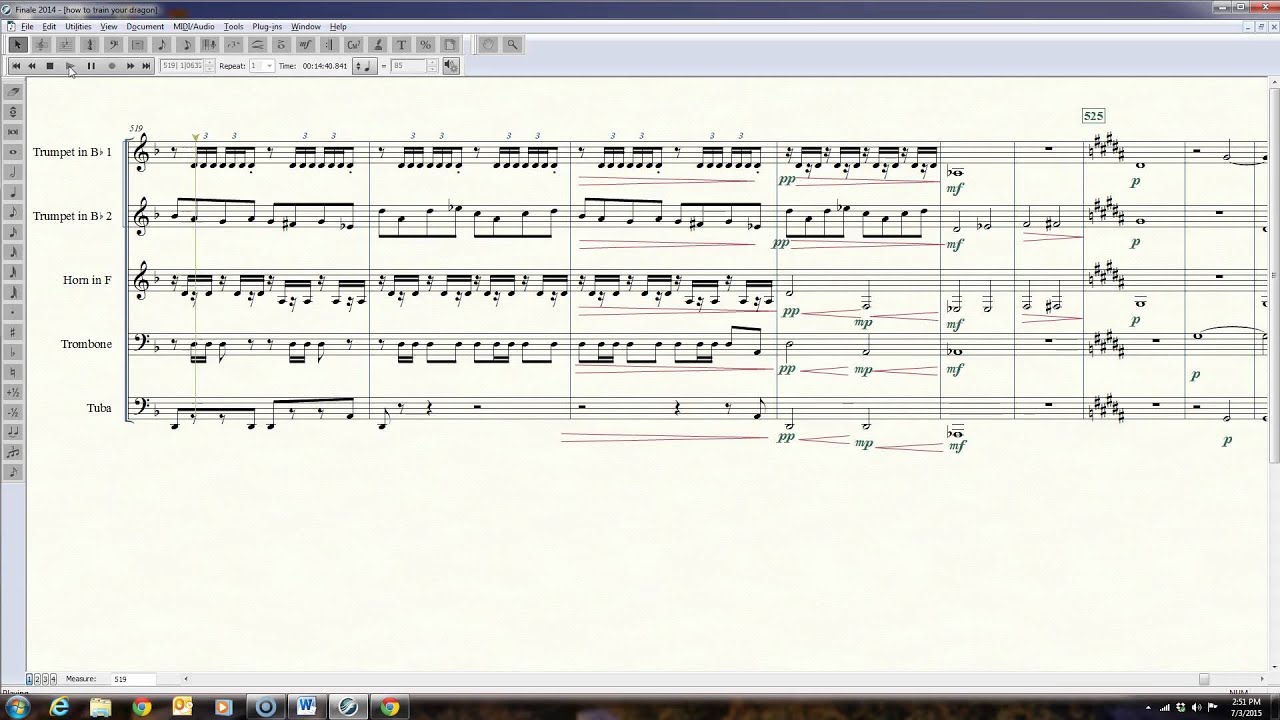
Task: Click the Trumpet in Bb 1 staff name
Action: point(72,152)
